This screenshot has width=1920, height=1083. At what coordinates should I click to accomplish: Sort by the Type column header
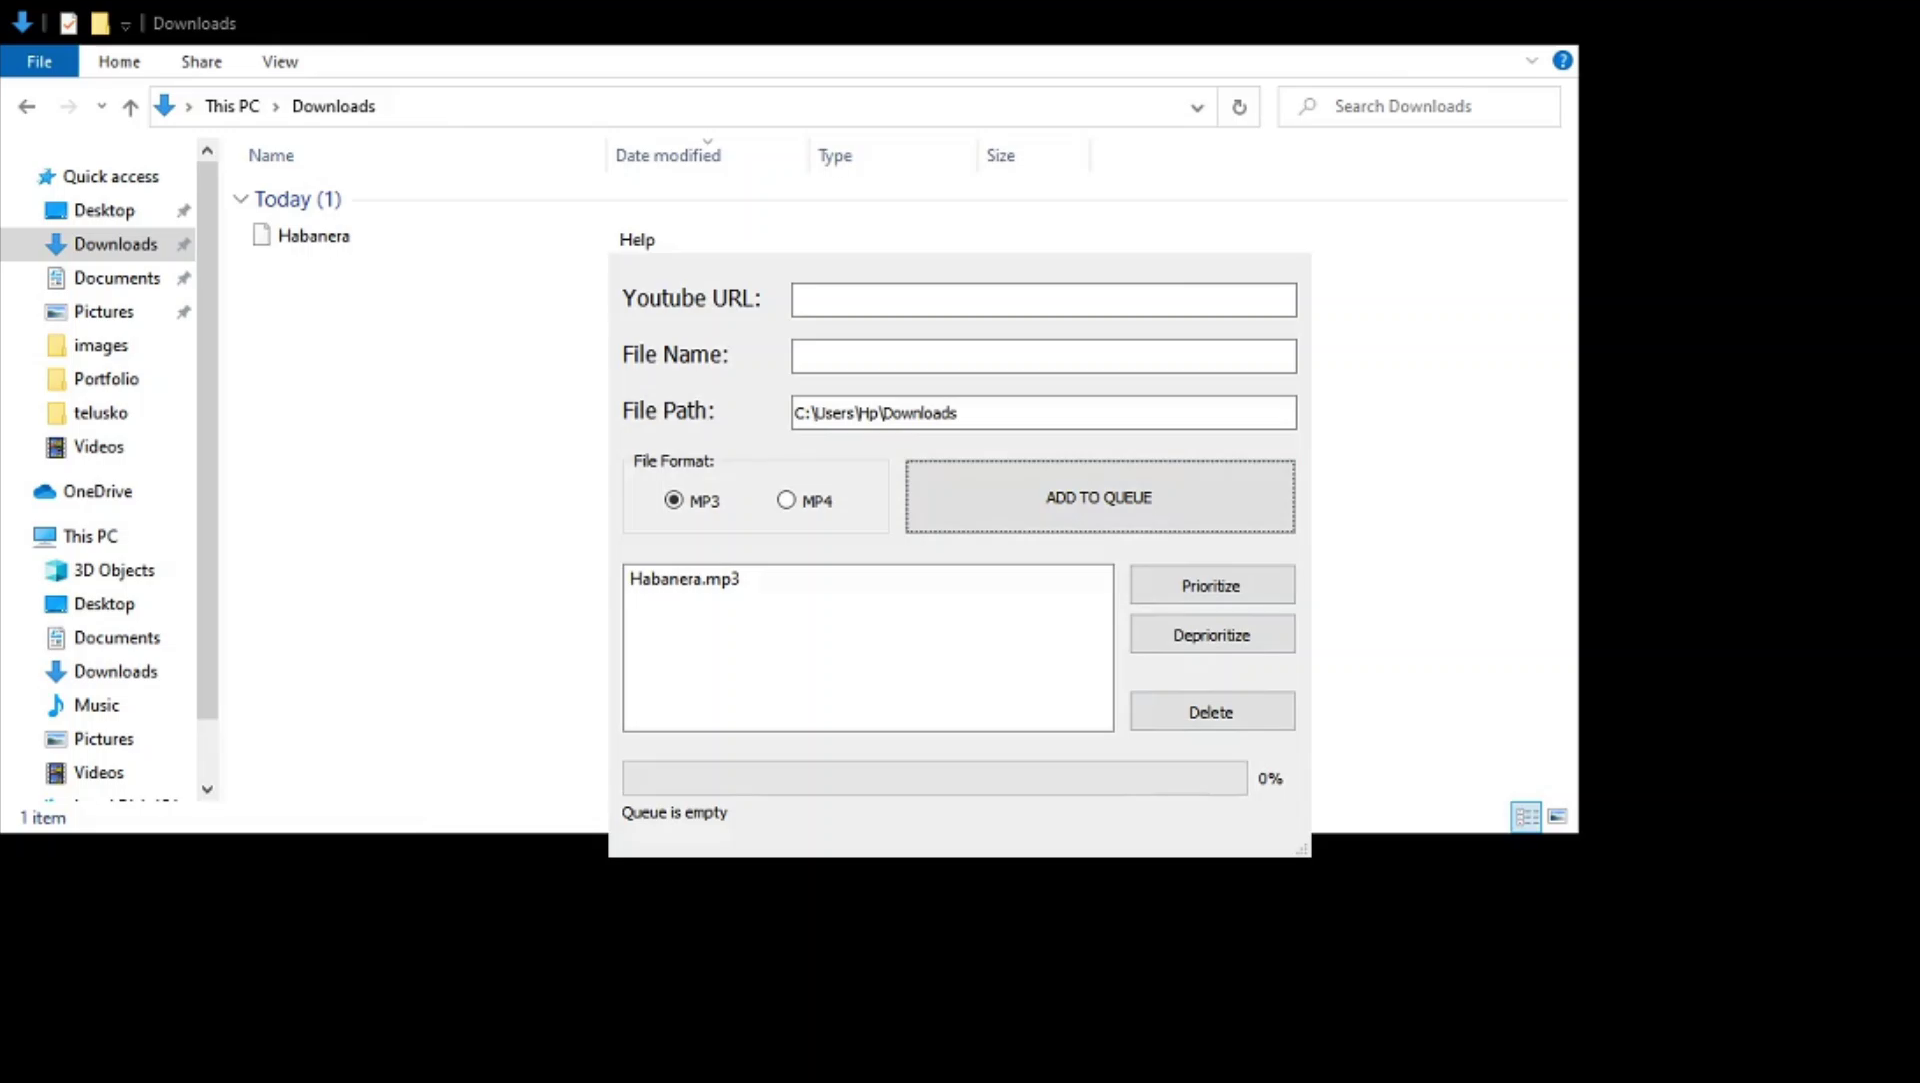[835, 155]
